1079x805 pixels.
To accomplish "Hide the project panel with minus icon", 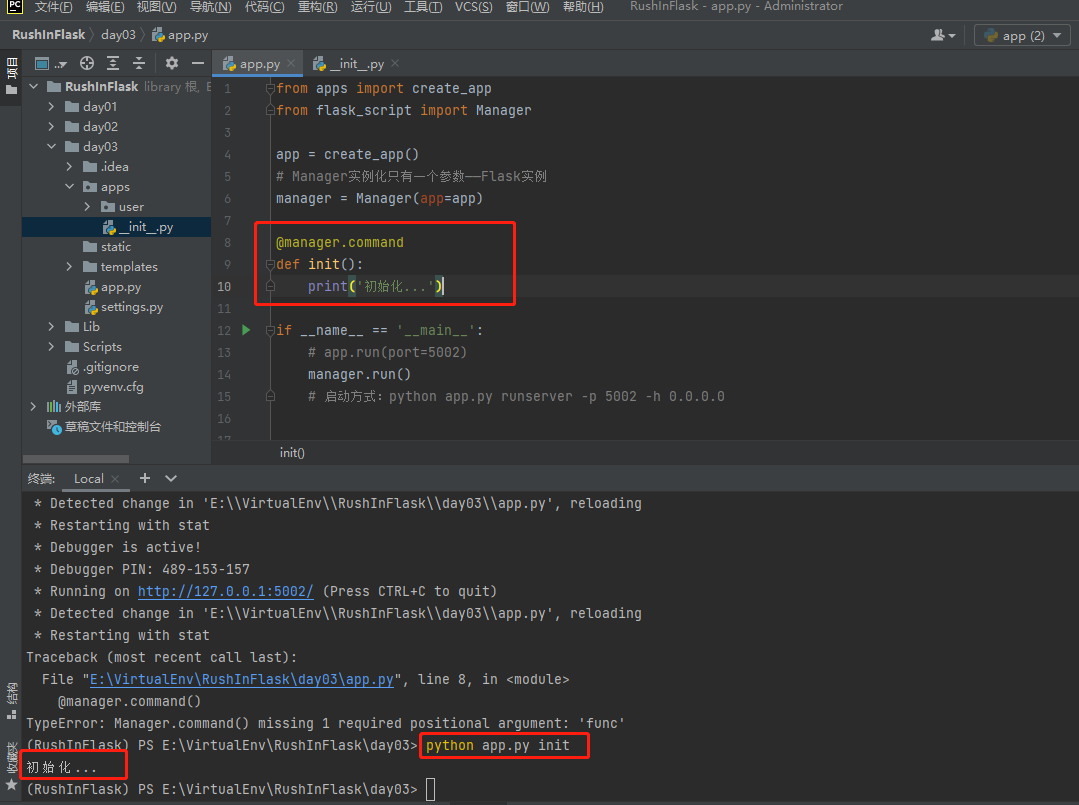I will [x=198, y=63].
